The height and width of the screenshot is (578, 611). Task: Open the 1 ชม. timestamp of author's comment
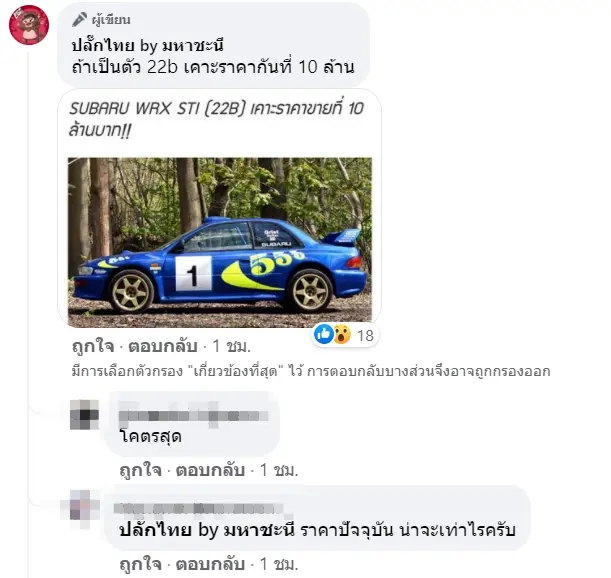pyautogui.click(x=231, y=346)
